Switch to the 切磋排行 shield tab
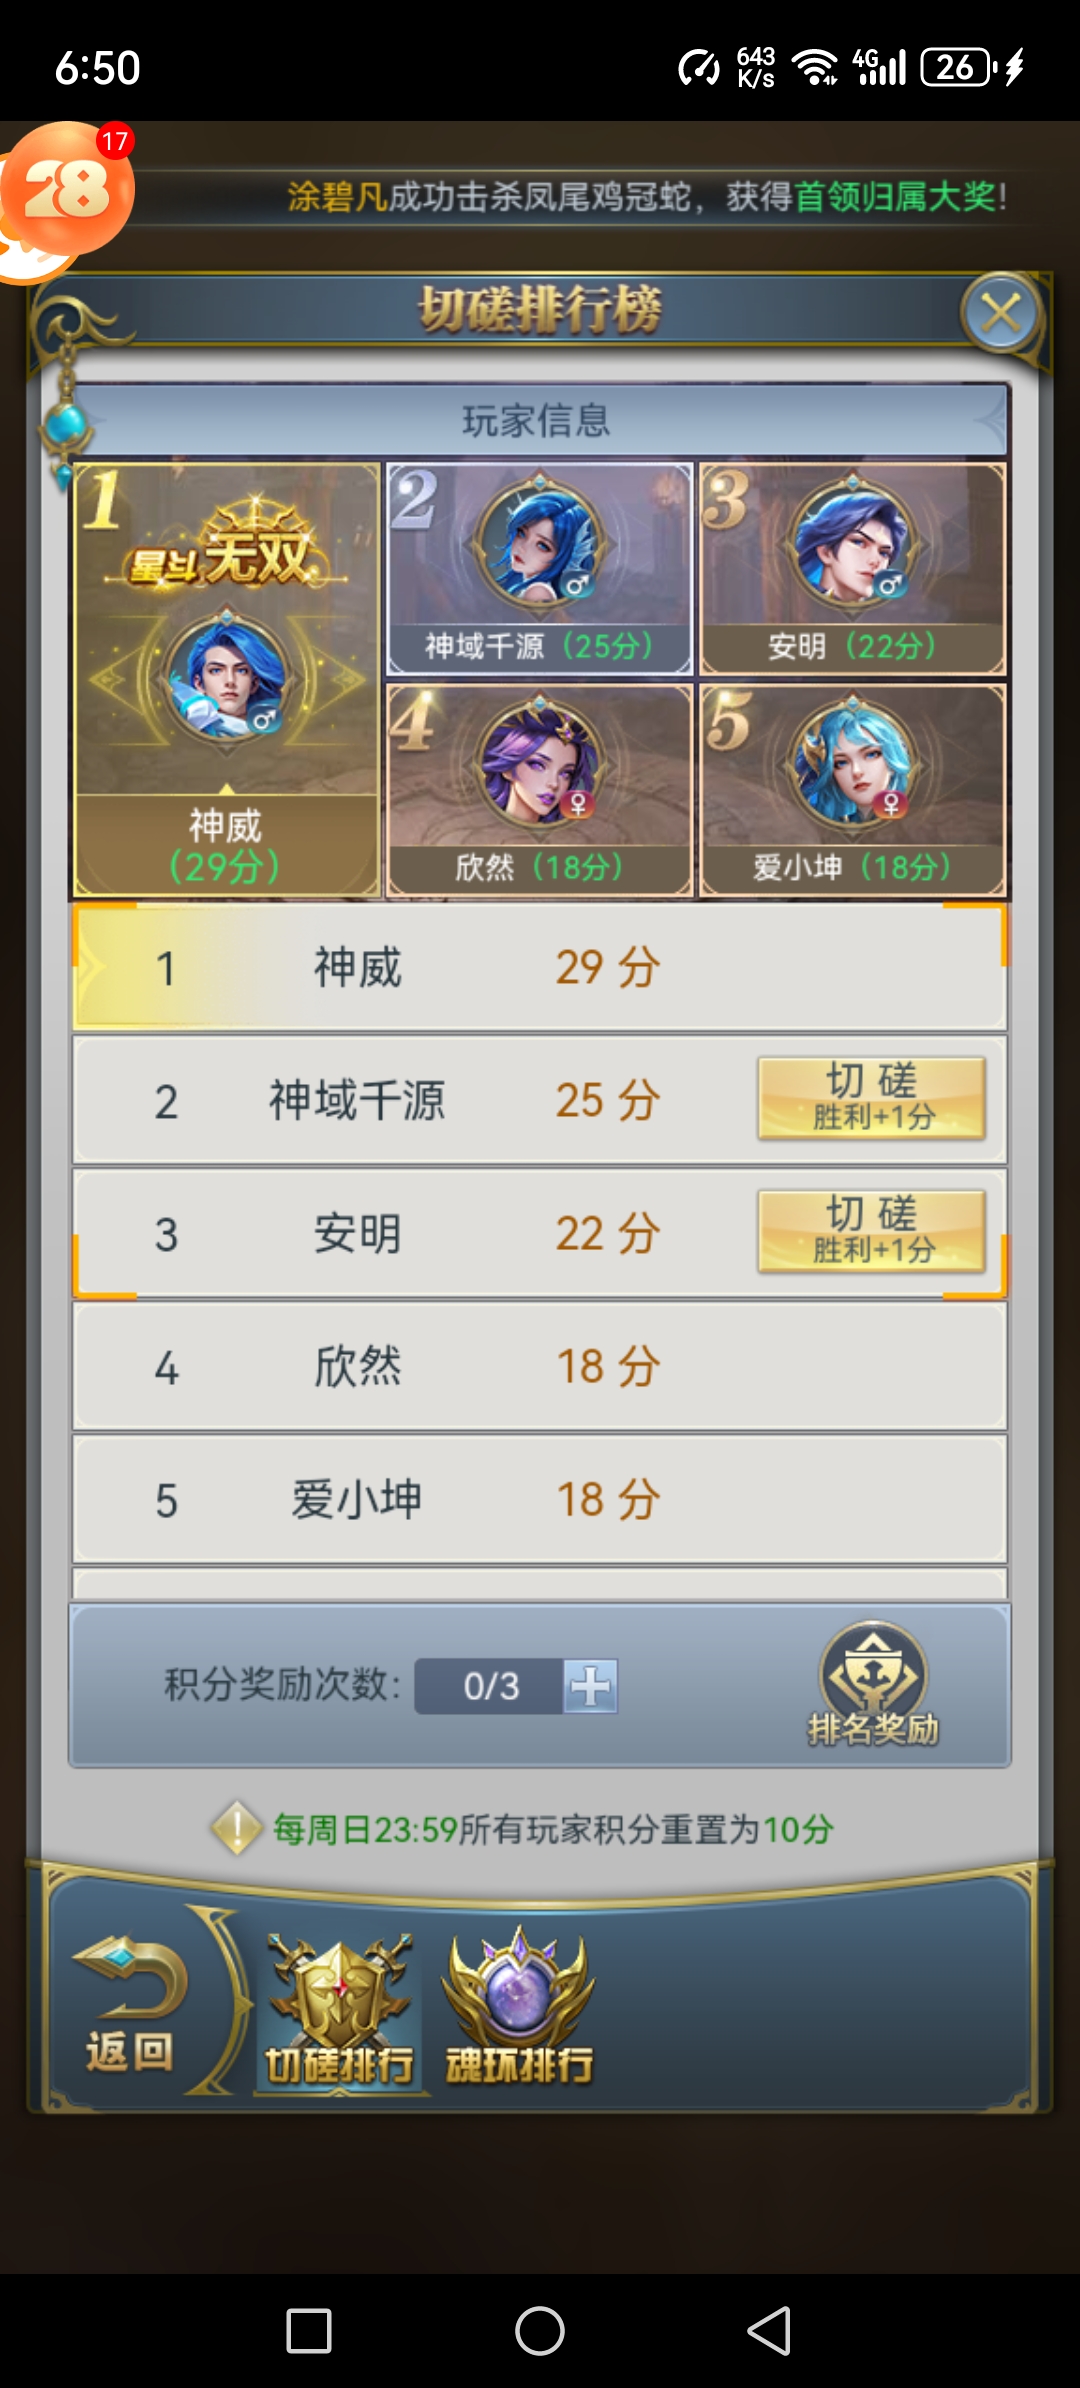 (x=339, y=2010)
